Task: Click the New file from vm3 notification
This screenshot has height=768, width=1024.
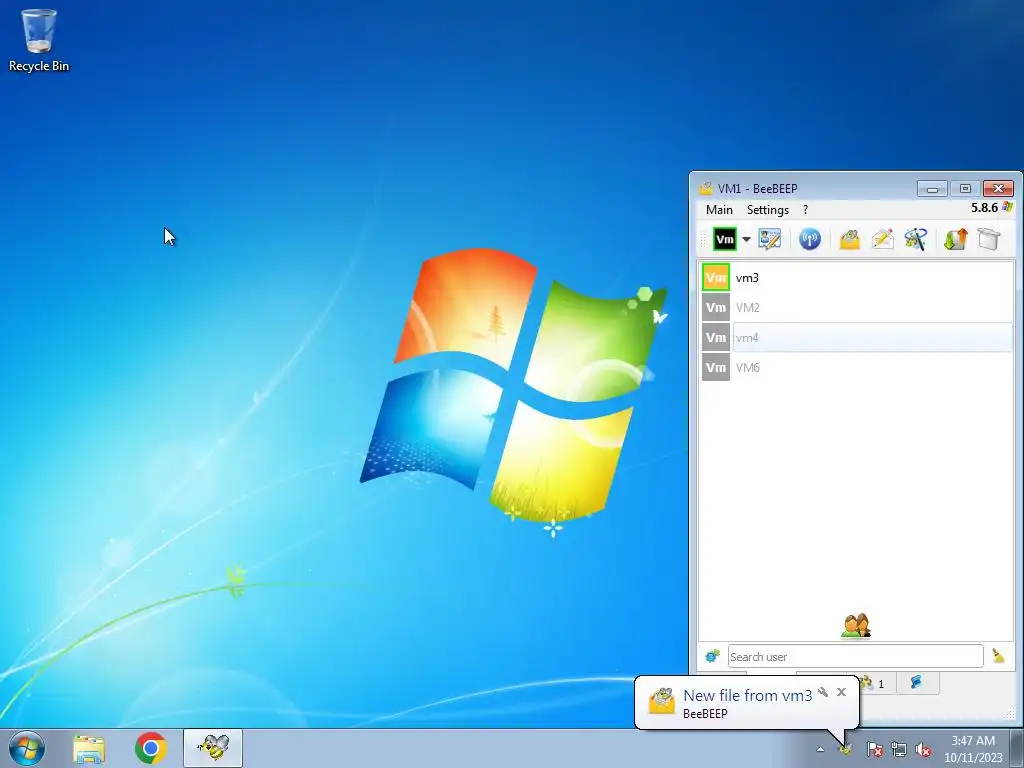Action: (747, 696)
